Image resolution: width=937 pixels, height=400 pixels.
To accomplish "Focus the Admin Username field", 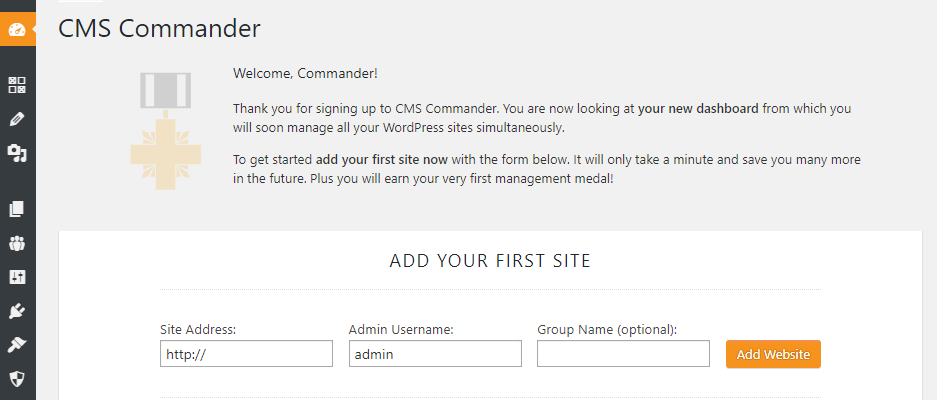I will [x=435, y=353].
